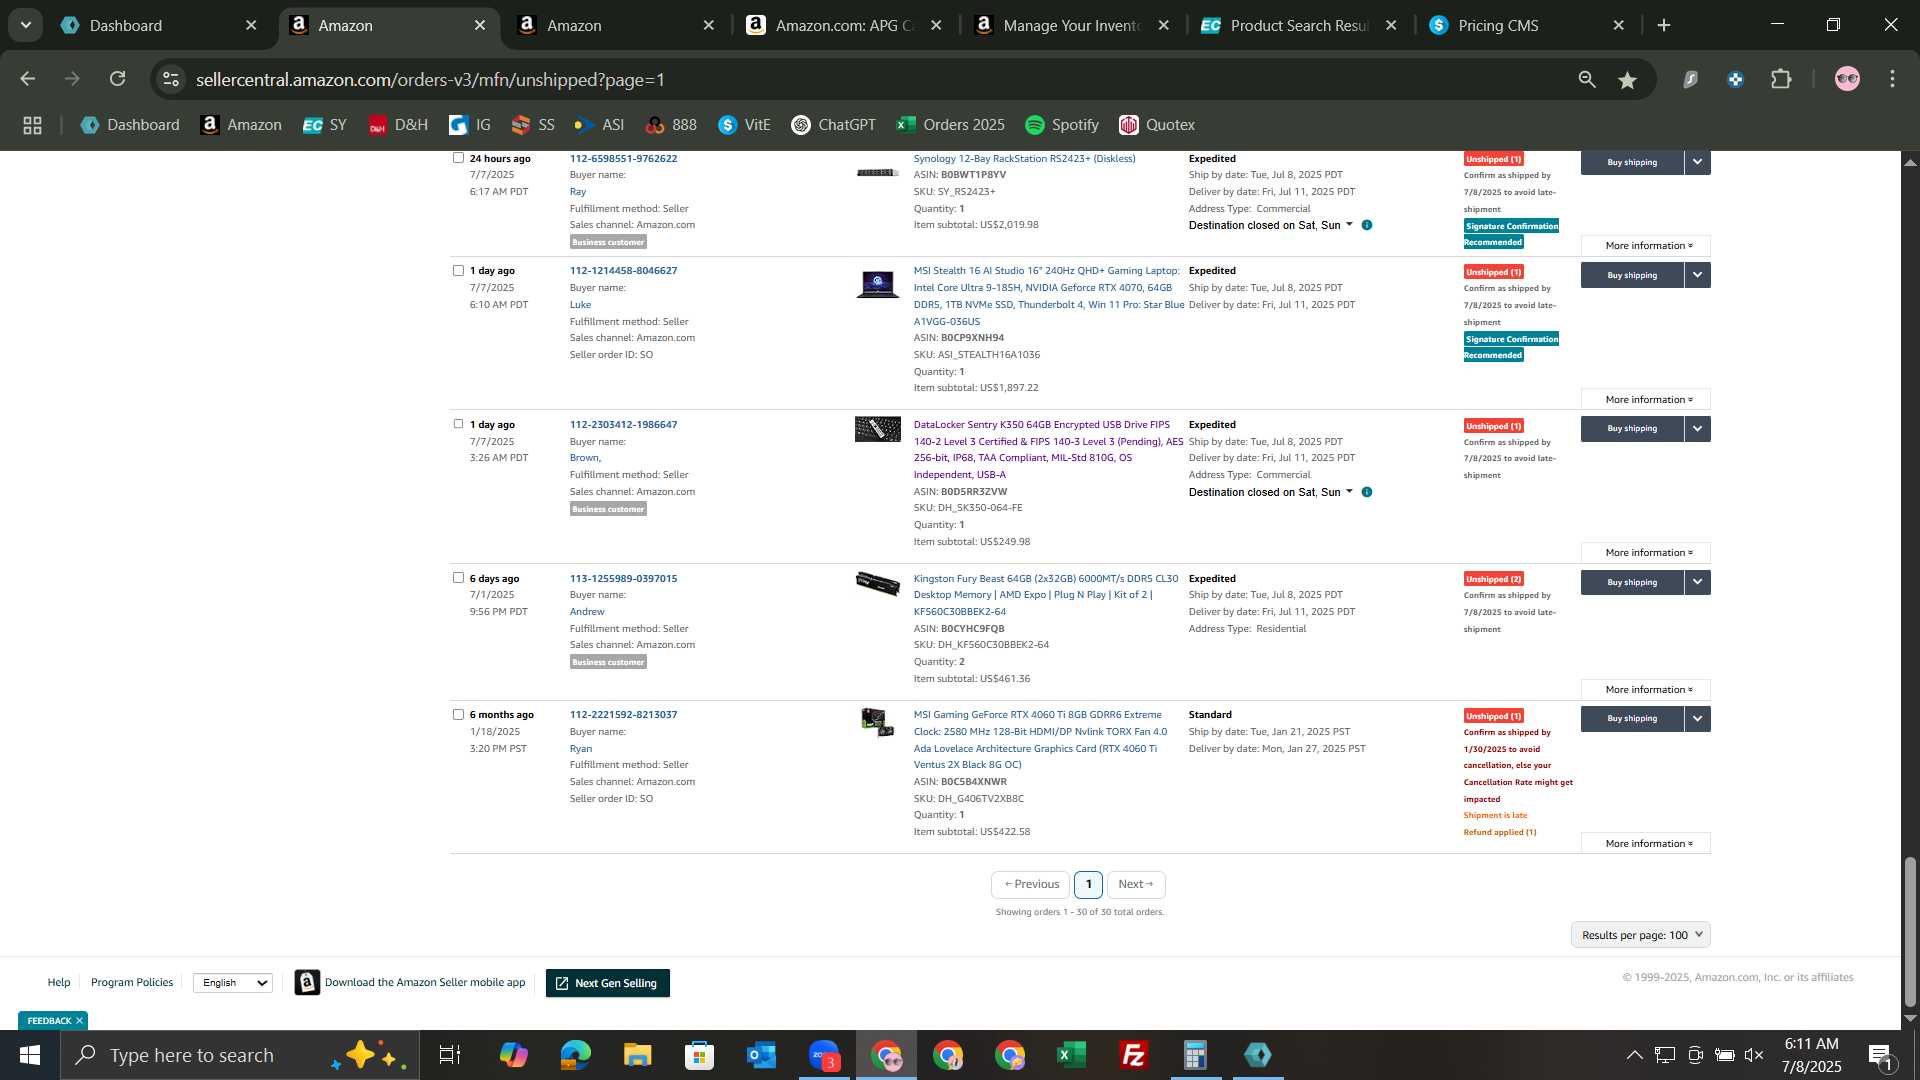This screenshot has height=1080, width=1920.
Task: Open a new browser tab
Action: point(1664,26)
